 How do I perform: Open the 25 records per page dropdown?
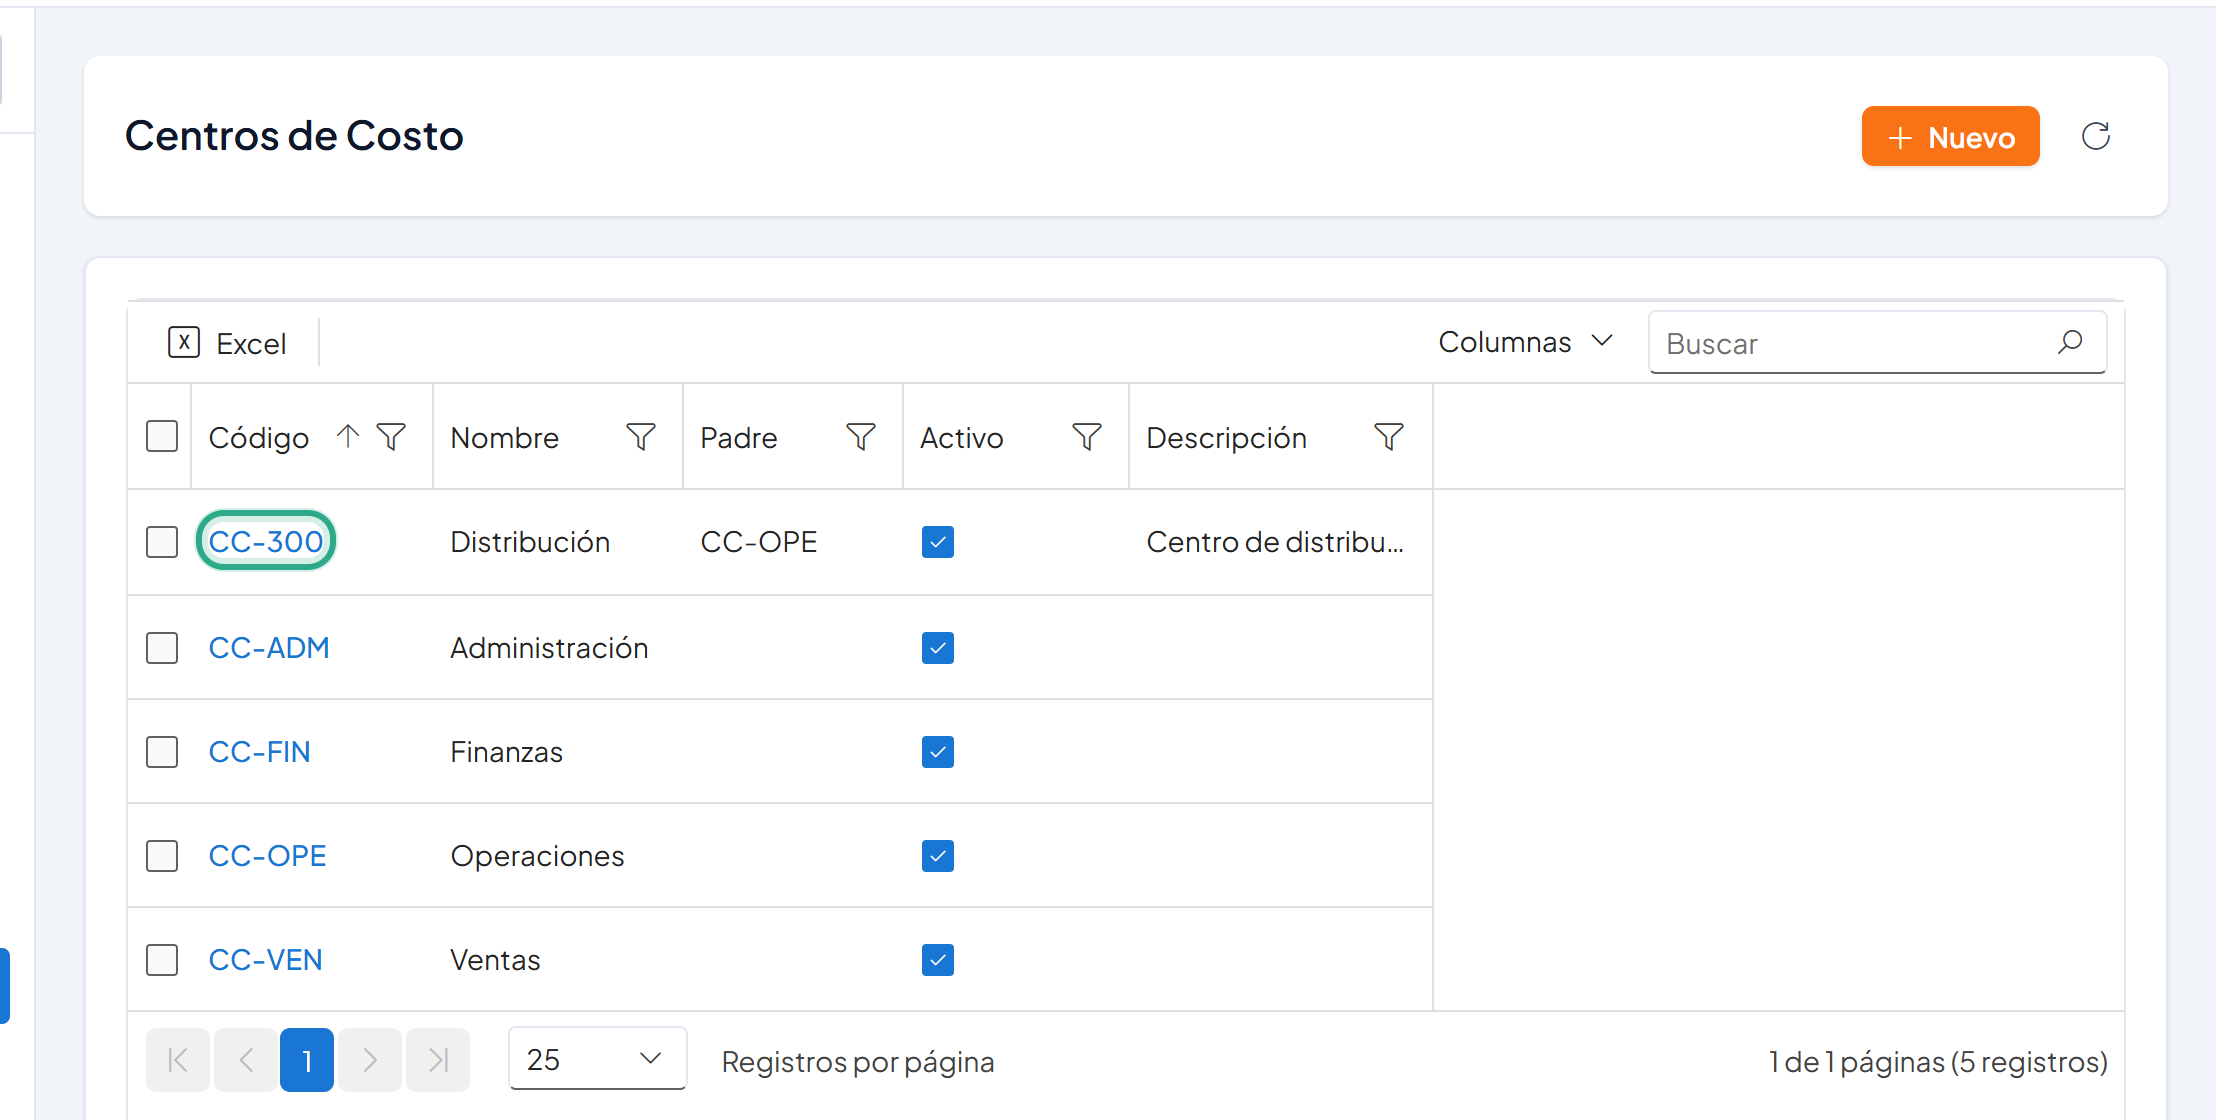[x=597, y=1059]
